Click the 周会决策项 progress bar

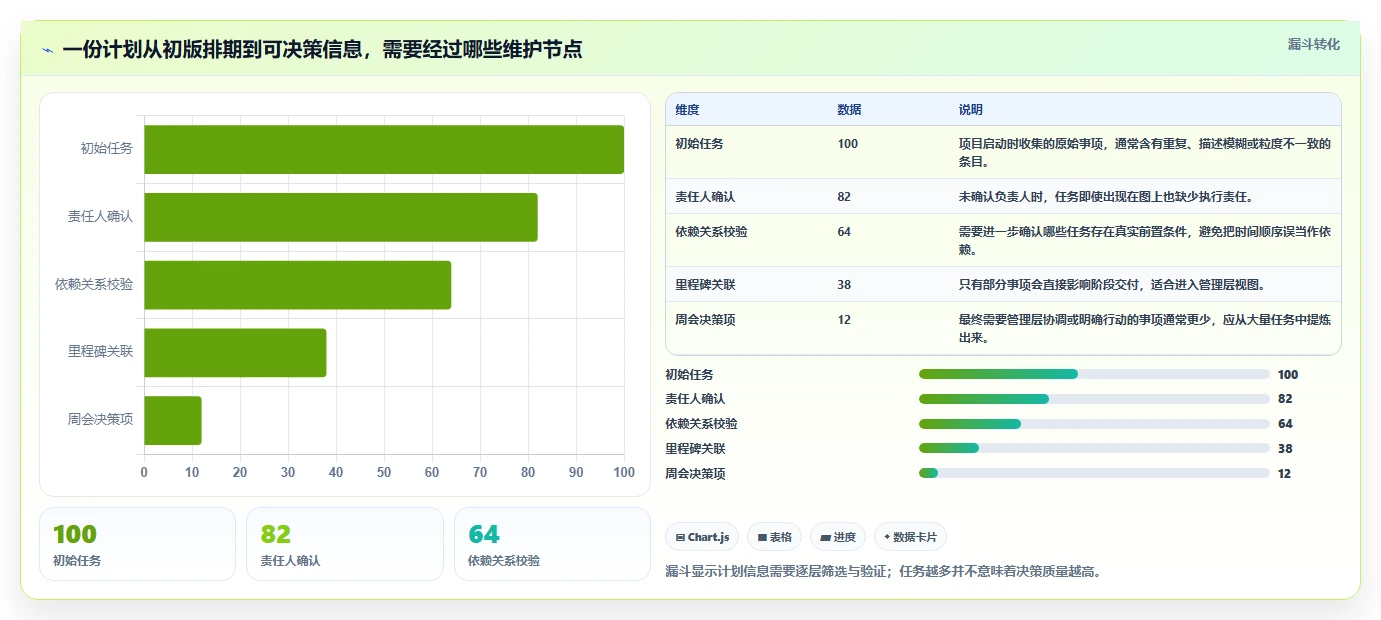coord(1094,473)
